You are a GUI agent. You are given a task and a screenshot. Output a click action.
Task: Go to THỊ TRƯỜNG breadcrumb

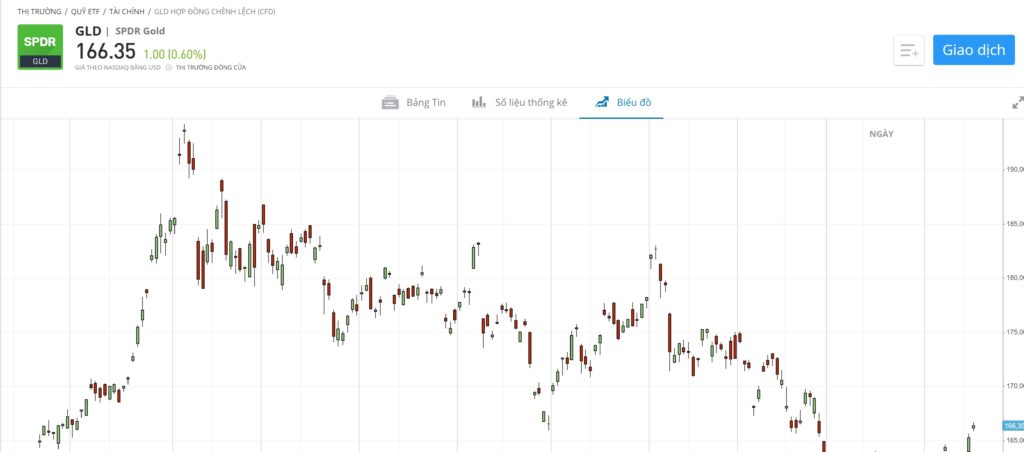pyautogui.click(x=40, y=11)
